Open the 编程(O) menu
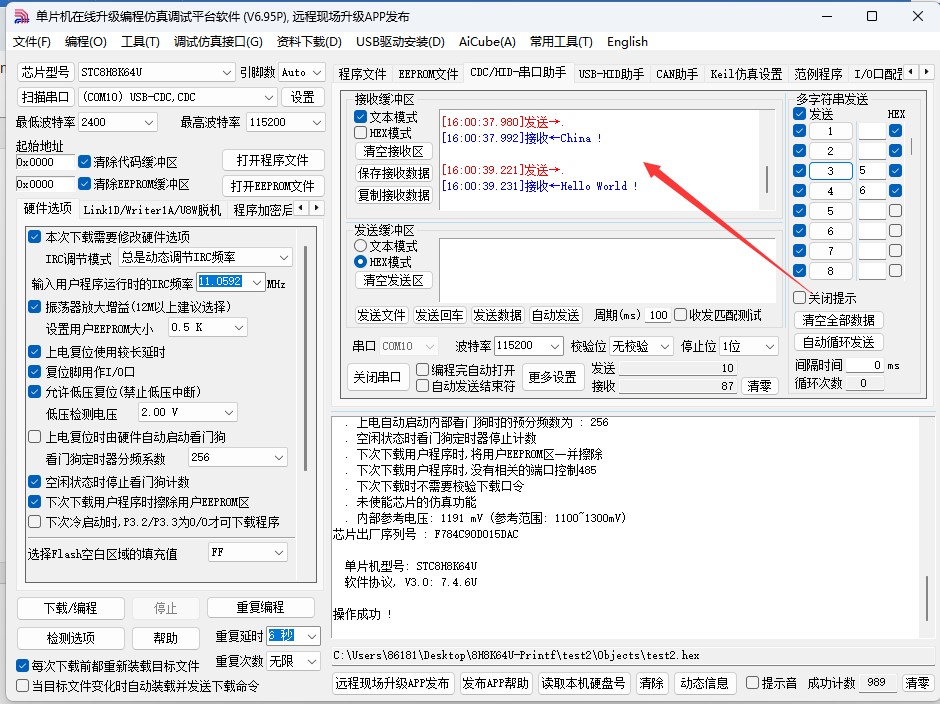 (86, 41)
